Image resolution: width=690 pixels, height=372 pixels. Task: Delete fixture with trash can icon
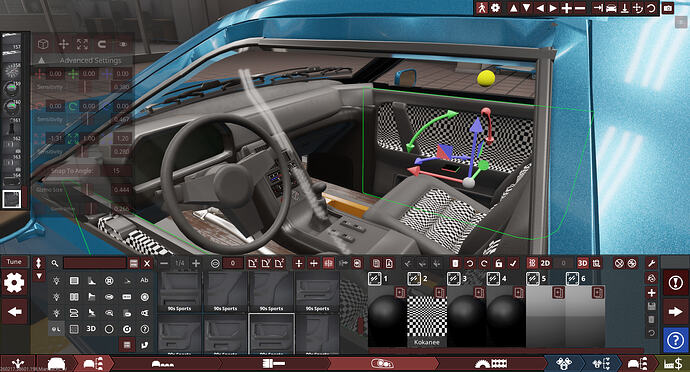click(x=455, y=263)
